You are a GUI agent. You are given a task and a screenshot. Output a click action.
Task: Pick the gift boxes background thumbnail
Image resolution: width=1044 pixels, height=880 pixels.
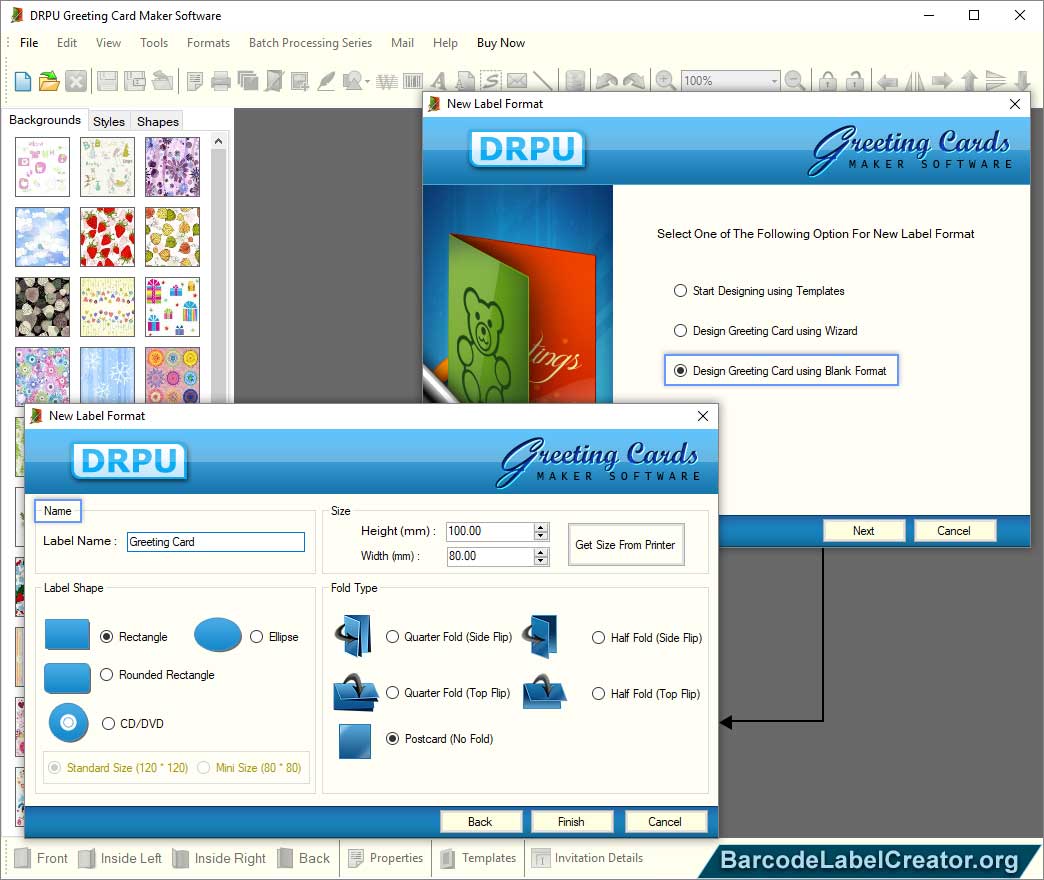[172, 307]
